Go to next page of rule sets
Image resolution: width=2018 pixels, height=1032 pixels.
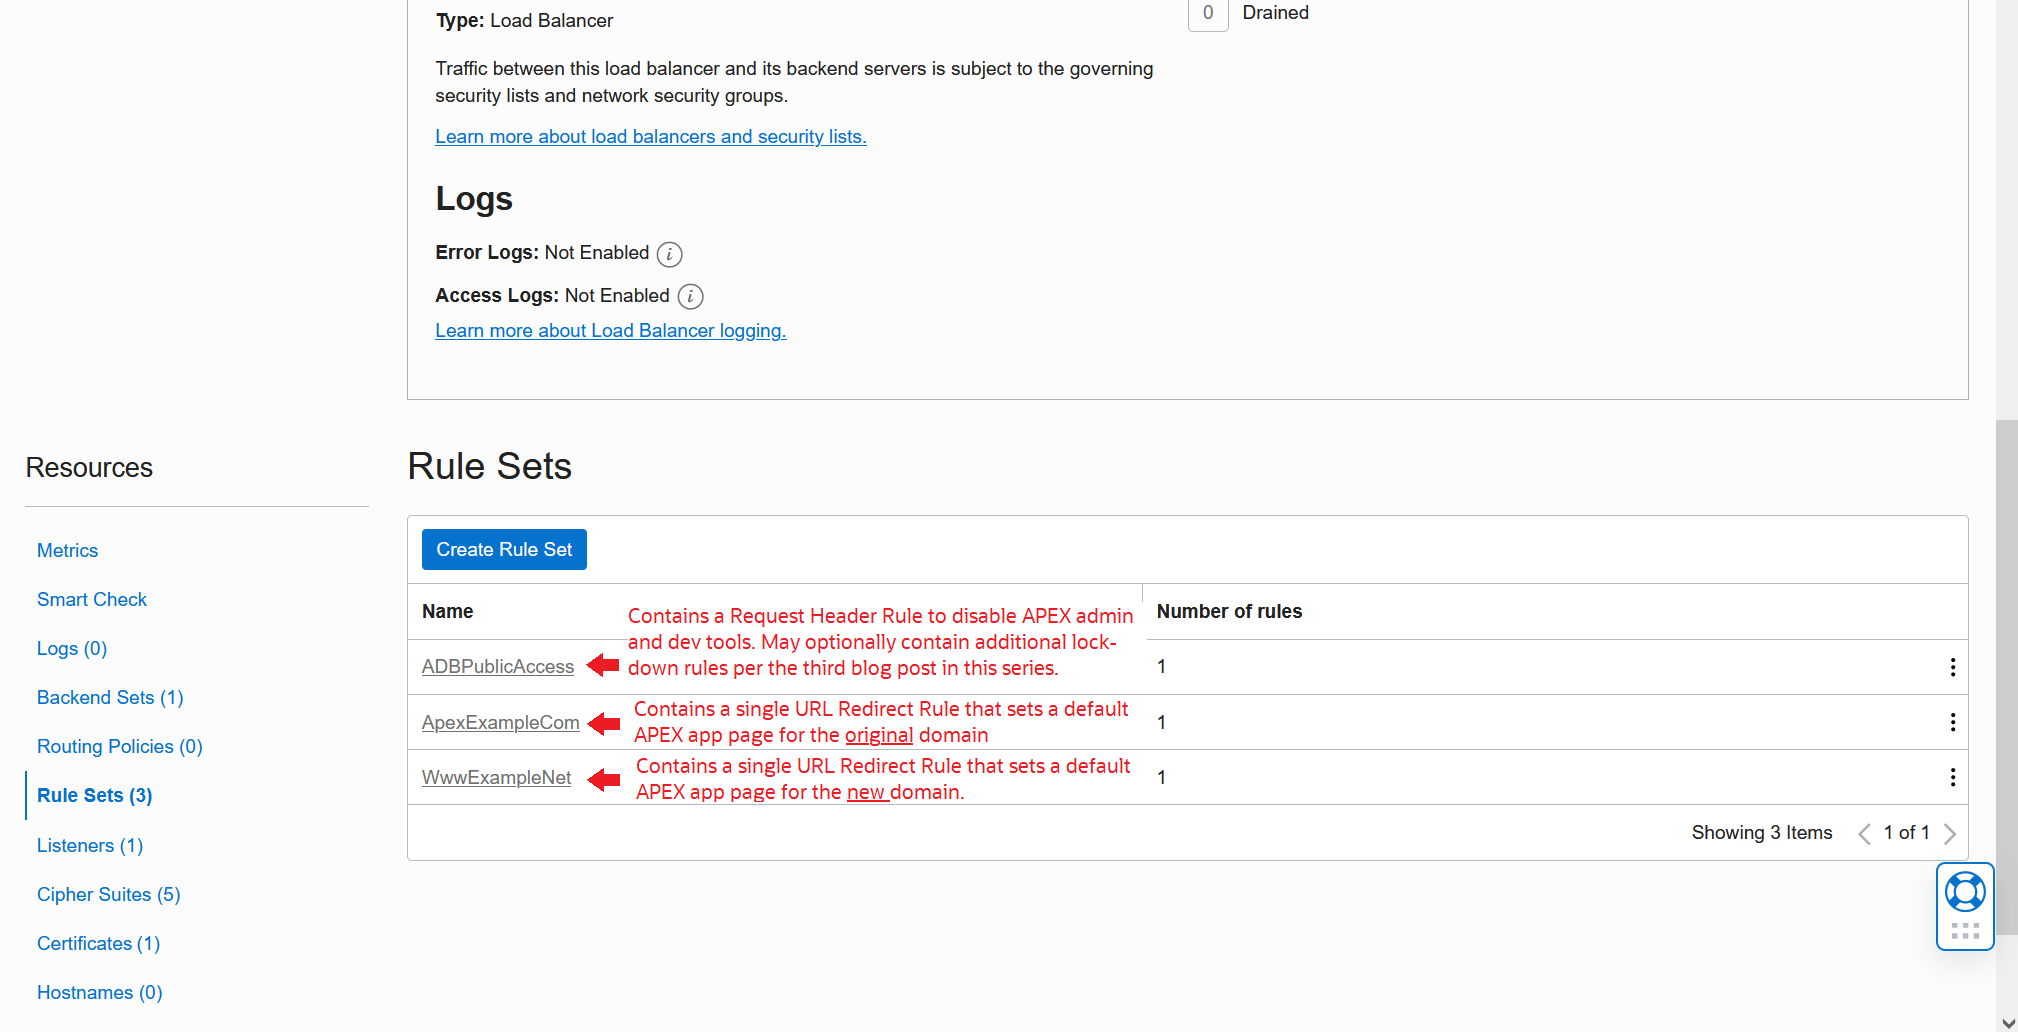(x=1949, y=834)
